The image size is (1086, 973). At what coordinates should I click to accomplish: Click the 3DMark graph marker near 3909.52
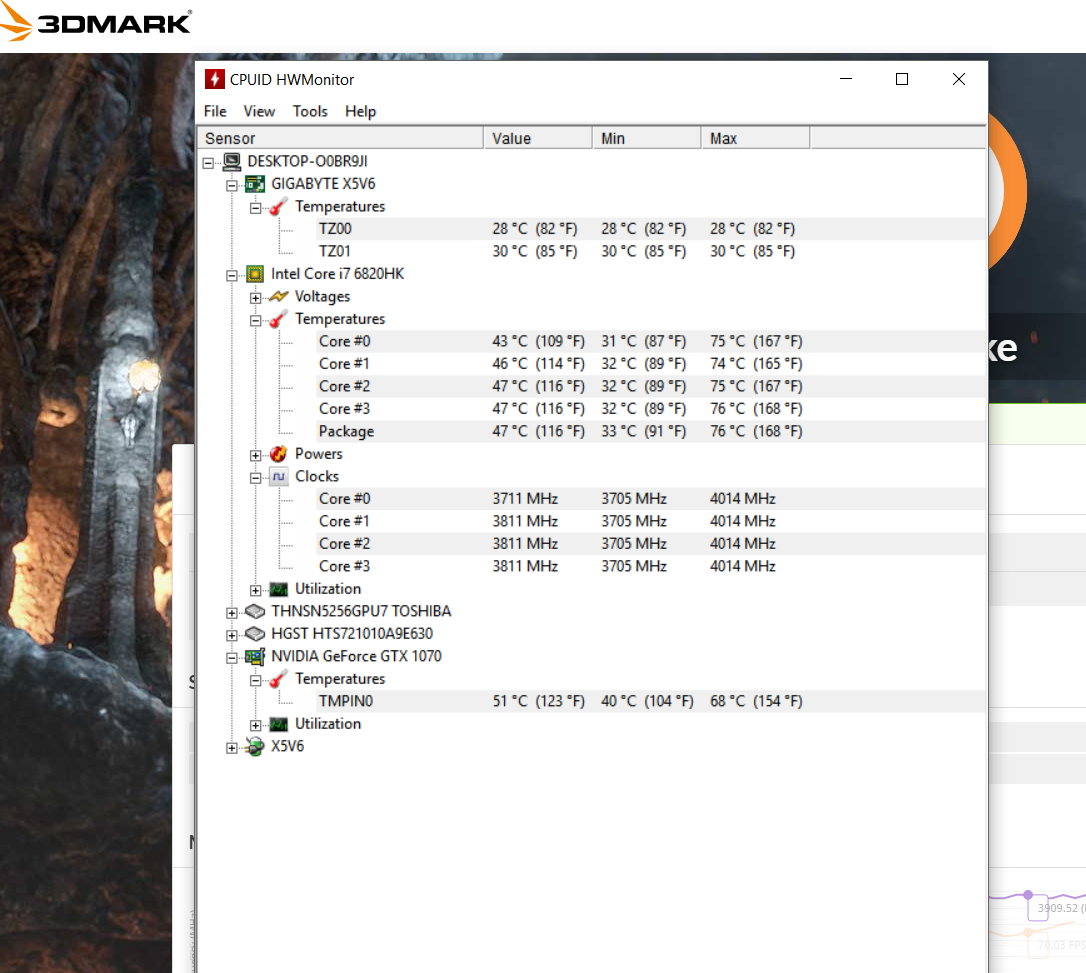click(x=1028, y=895)
